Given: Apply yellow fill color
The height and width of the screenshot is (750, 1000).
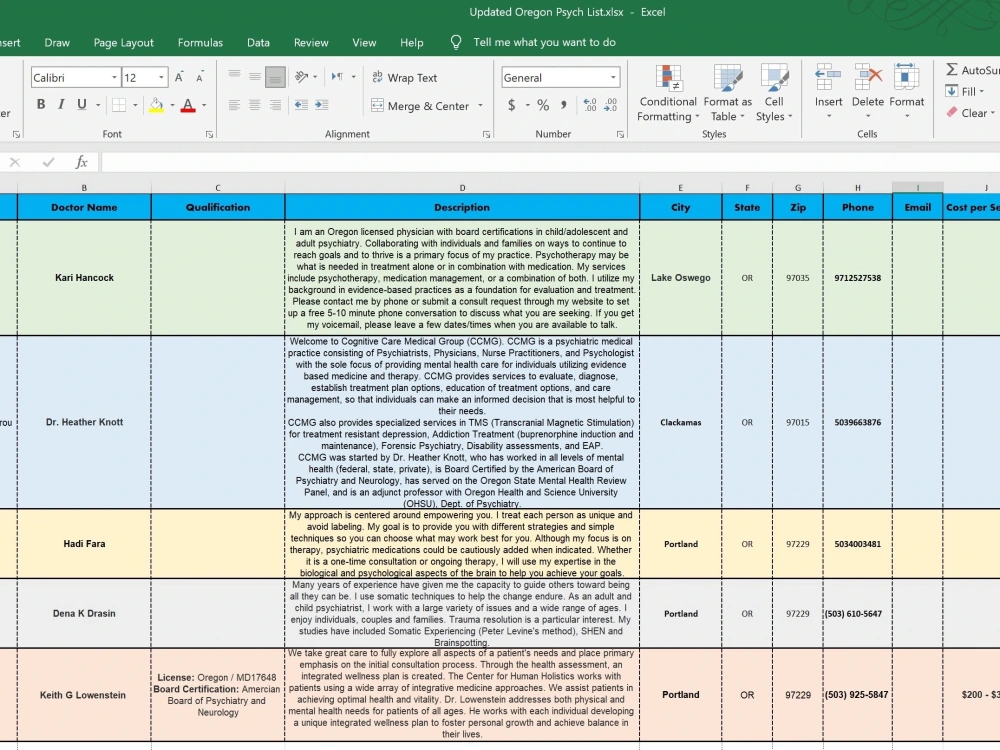Looking at the screenshot, I should click(x=156, y=105).
